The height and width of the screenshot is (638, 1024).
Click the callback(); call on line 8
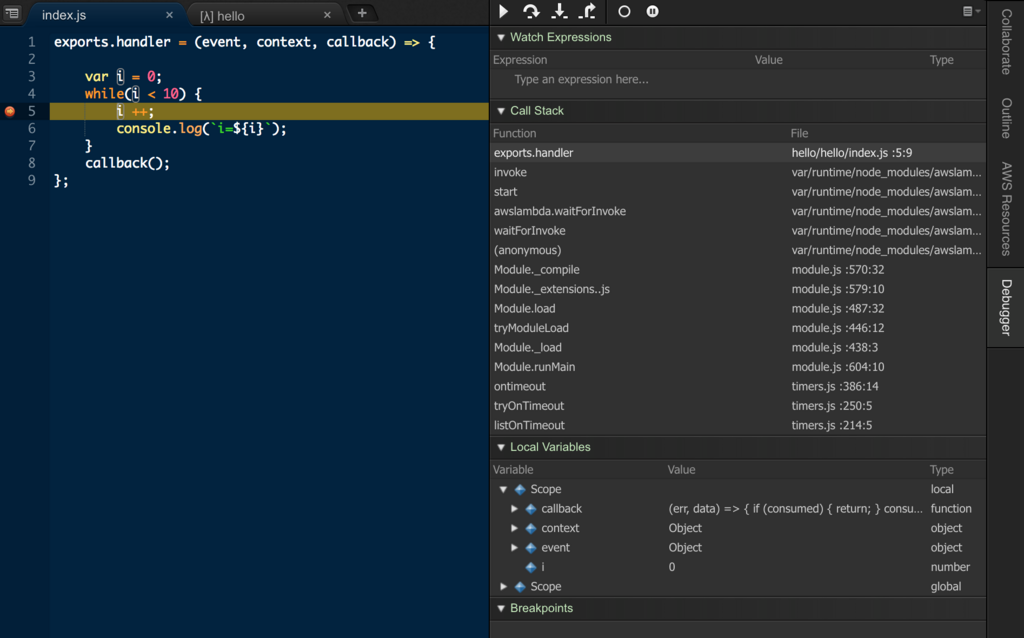tap(127, 163)
